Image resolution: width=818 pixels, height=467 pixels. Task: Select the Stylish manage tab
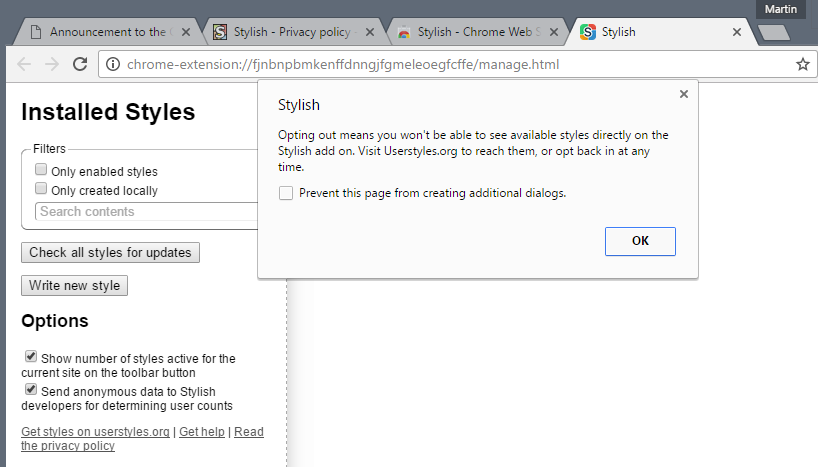tap(660, 32)
